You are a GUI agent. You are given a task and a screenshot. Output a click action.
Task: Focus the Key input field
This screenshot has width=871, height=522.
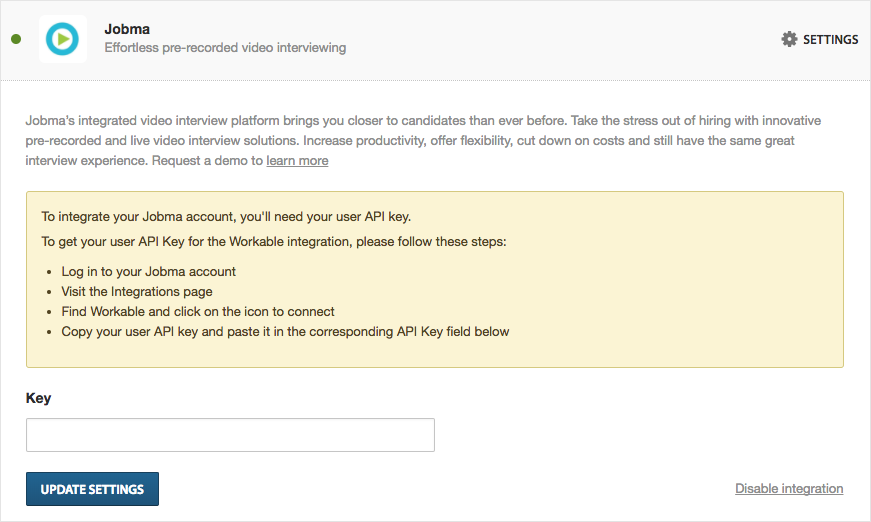point(230,435)
